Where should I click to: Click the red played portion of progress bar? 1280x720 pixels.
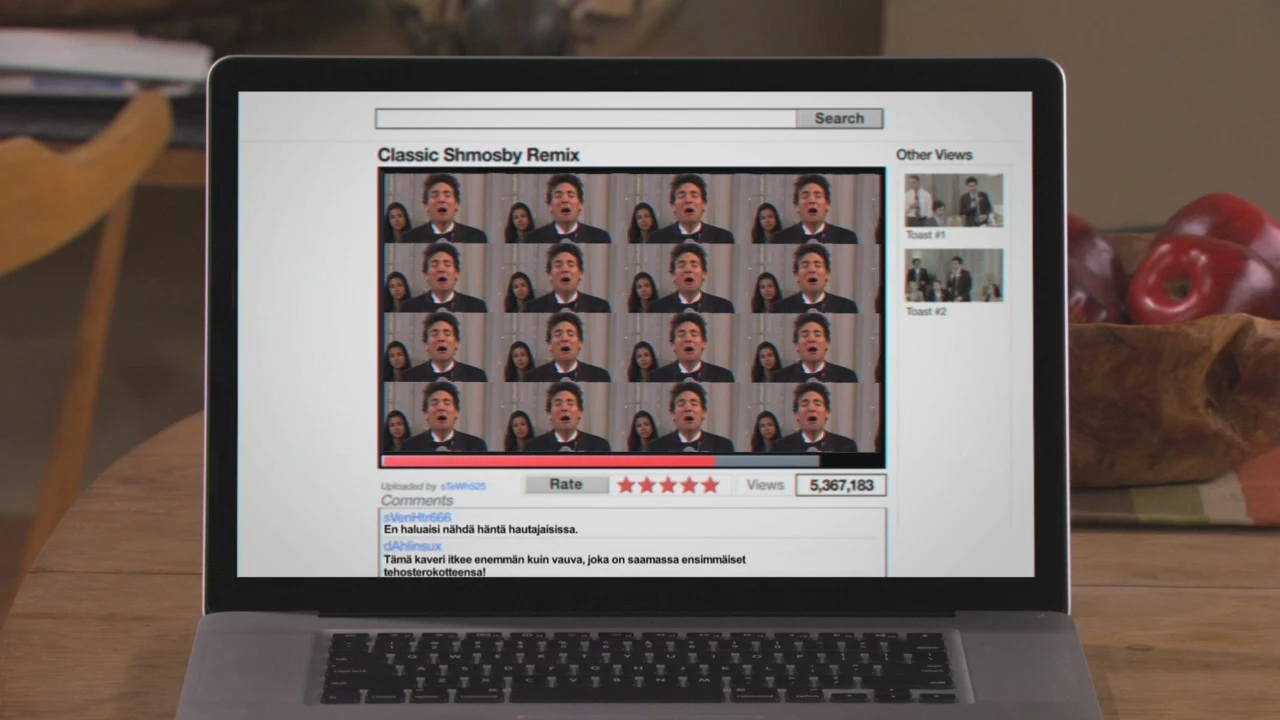tap(548, 461)
